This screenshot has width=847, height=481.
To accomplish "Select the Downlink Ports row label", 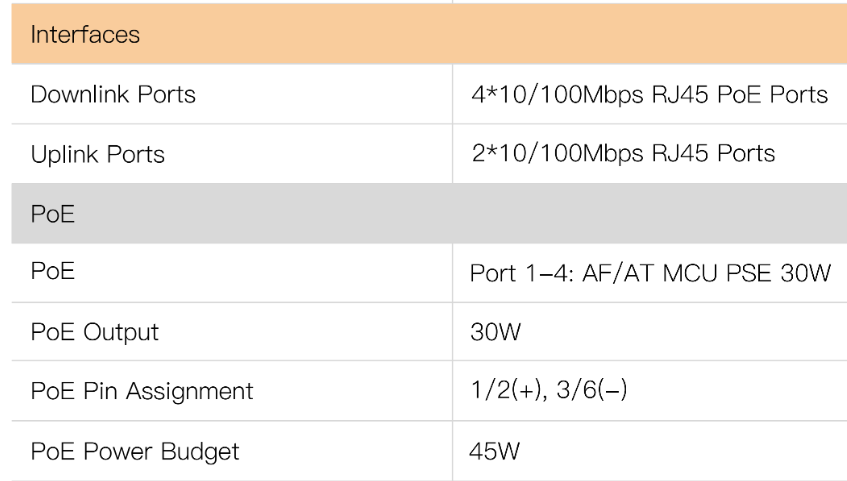I will 113,95.
